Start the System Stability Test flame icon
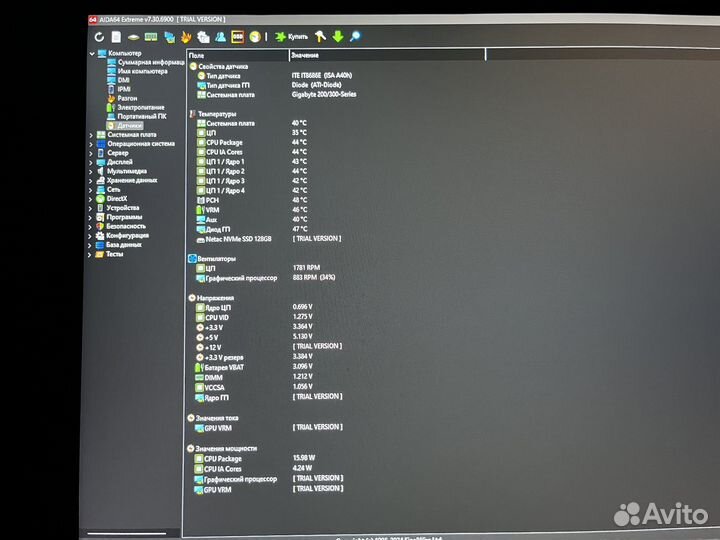This screenshot has height=540, width=720. [186, 37]
